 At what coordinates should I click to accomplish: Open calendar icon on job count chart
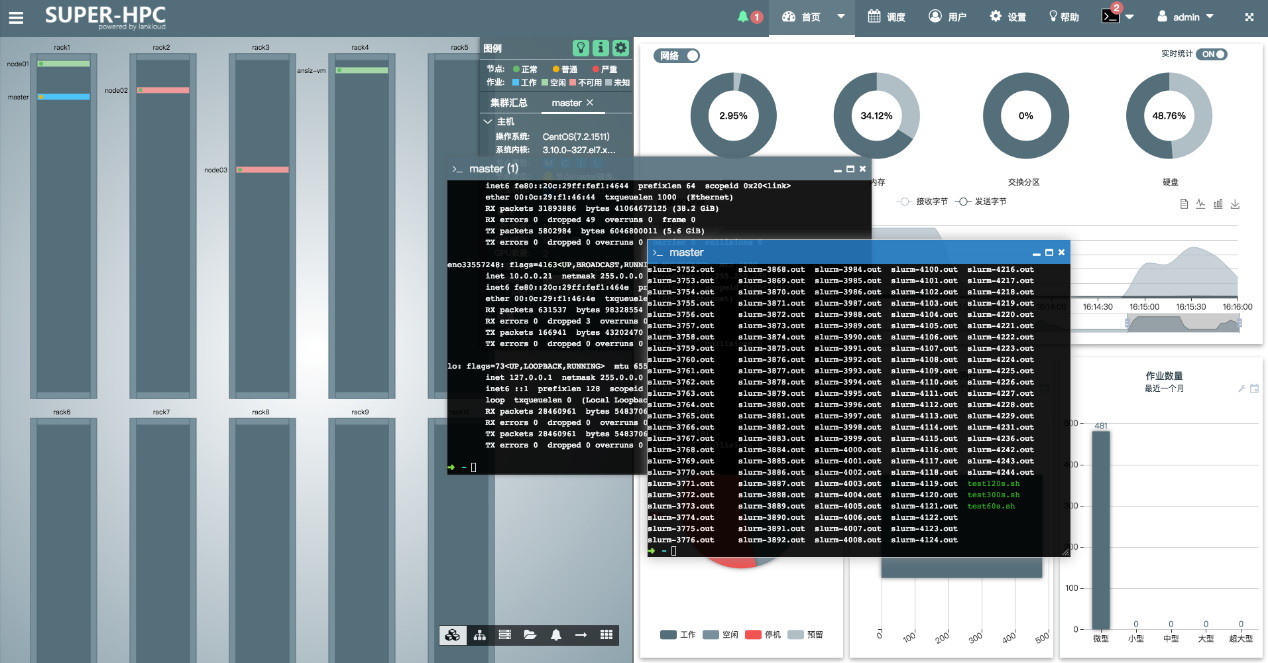pyautogui.click(x=1254, y=388)
